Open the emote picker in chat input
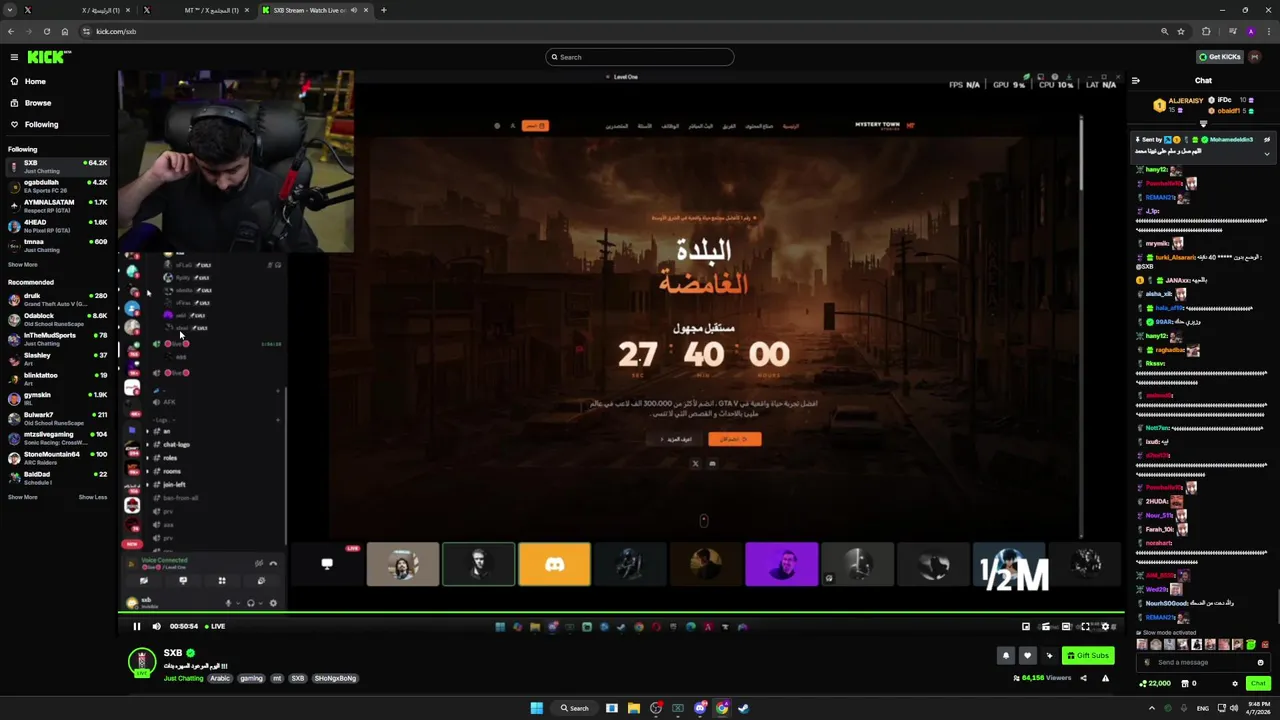Image resolution: width=1280 pixels, height=720 pixels. point(1260,662)
